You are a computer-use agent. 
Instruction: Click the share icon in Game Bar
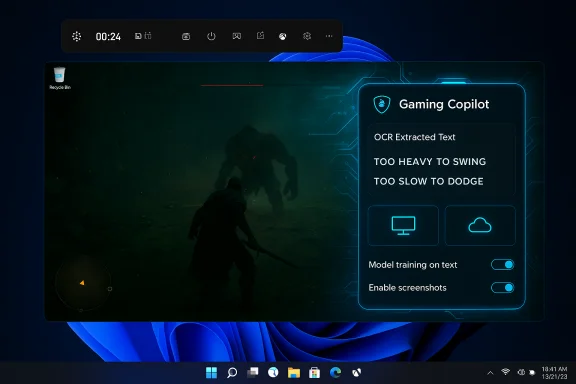(260, 36)
